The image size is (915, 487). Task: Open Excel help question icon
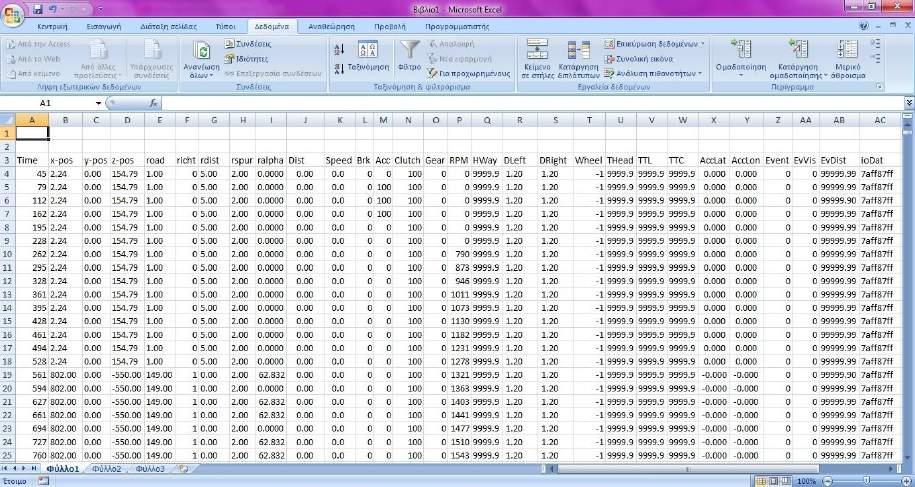point(864,26)
